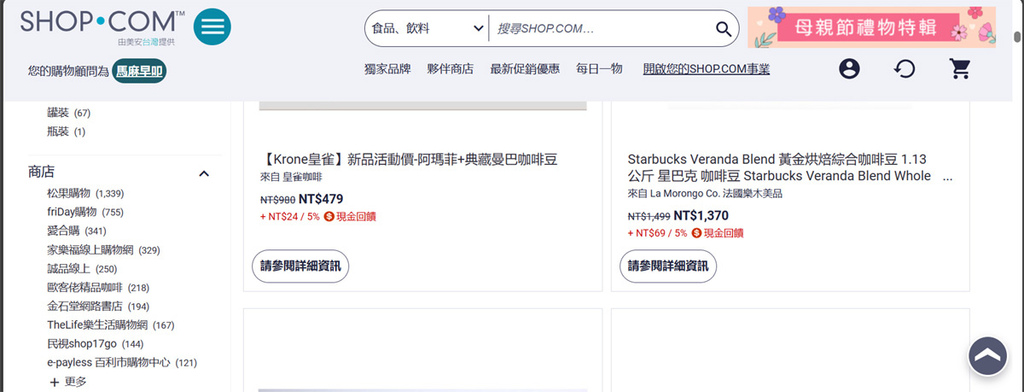Expand 更多 stores list
This screenshot has height=392, width=1024.
pyautogui.click(x=68, y=382)
